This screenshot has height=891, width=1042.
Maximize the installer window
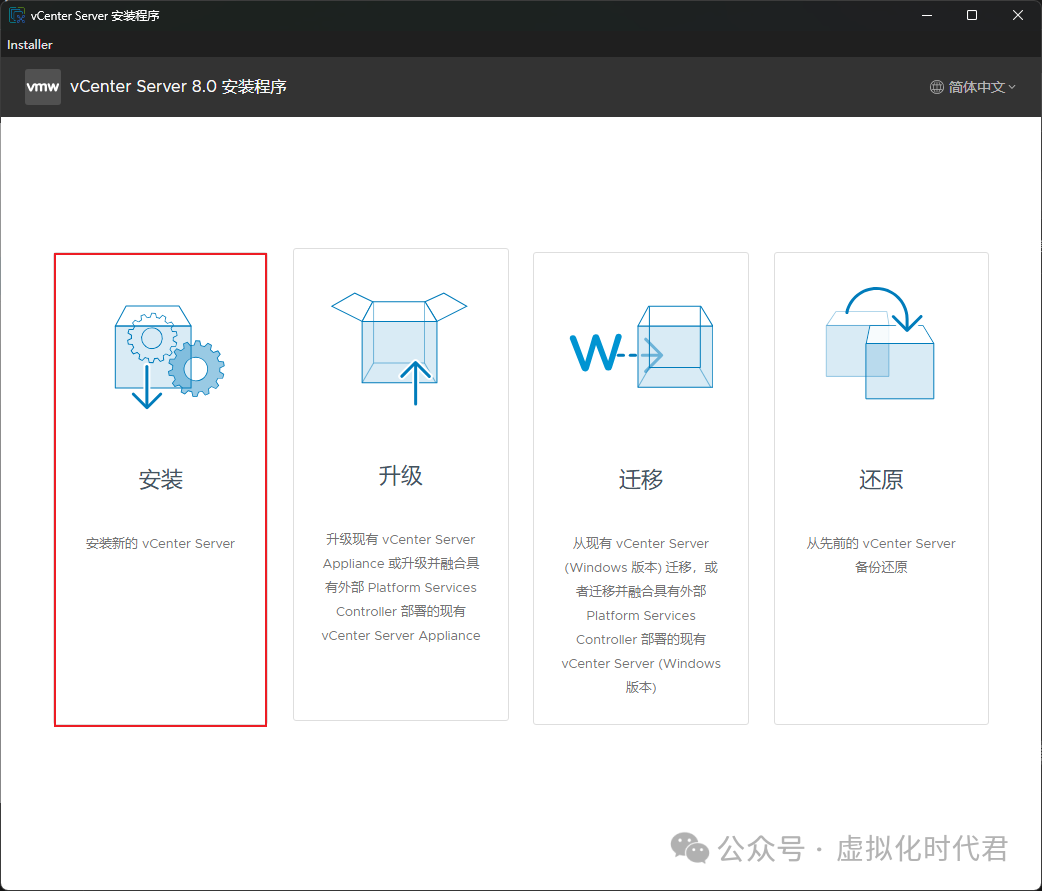(x=972, y=15)
